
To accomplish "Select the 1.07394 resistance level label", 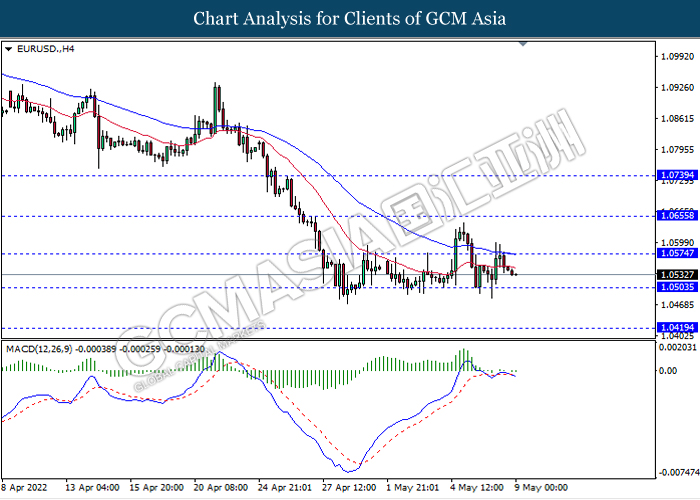I will [677, 175].
